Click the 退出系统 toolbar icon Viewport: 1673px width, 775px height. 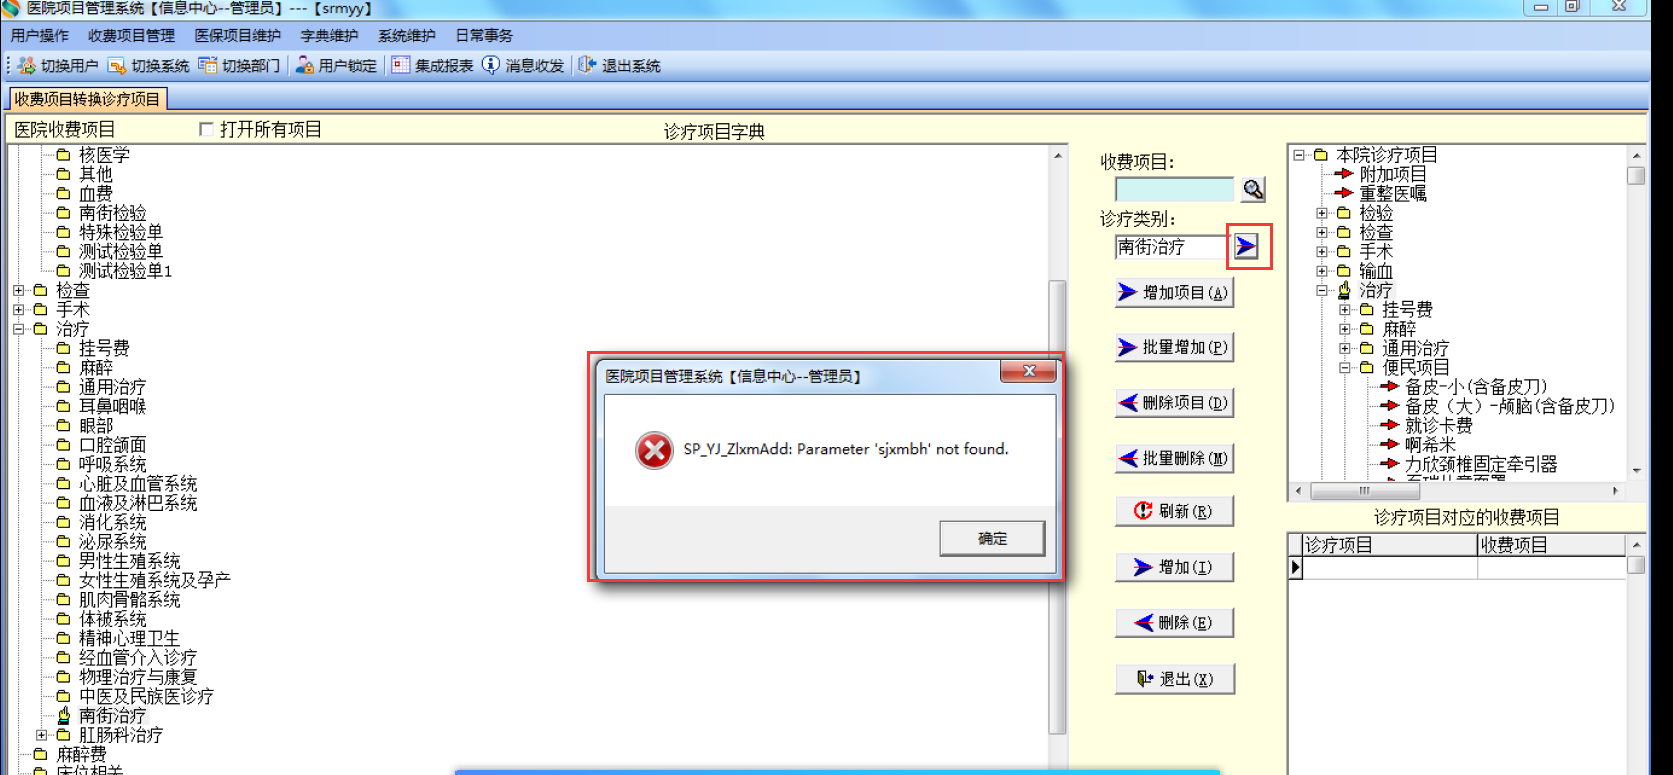619,66
